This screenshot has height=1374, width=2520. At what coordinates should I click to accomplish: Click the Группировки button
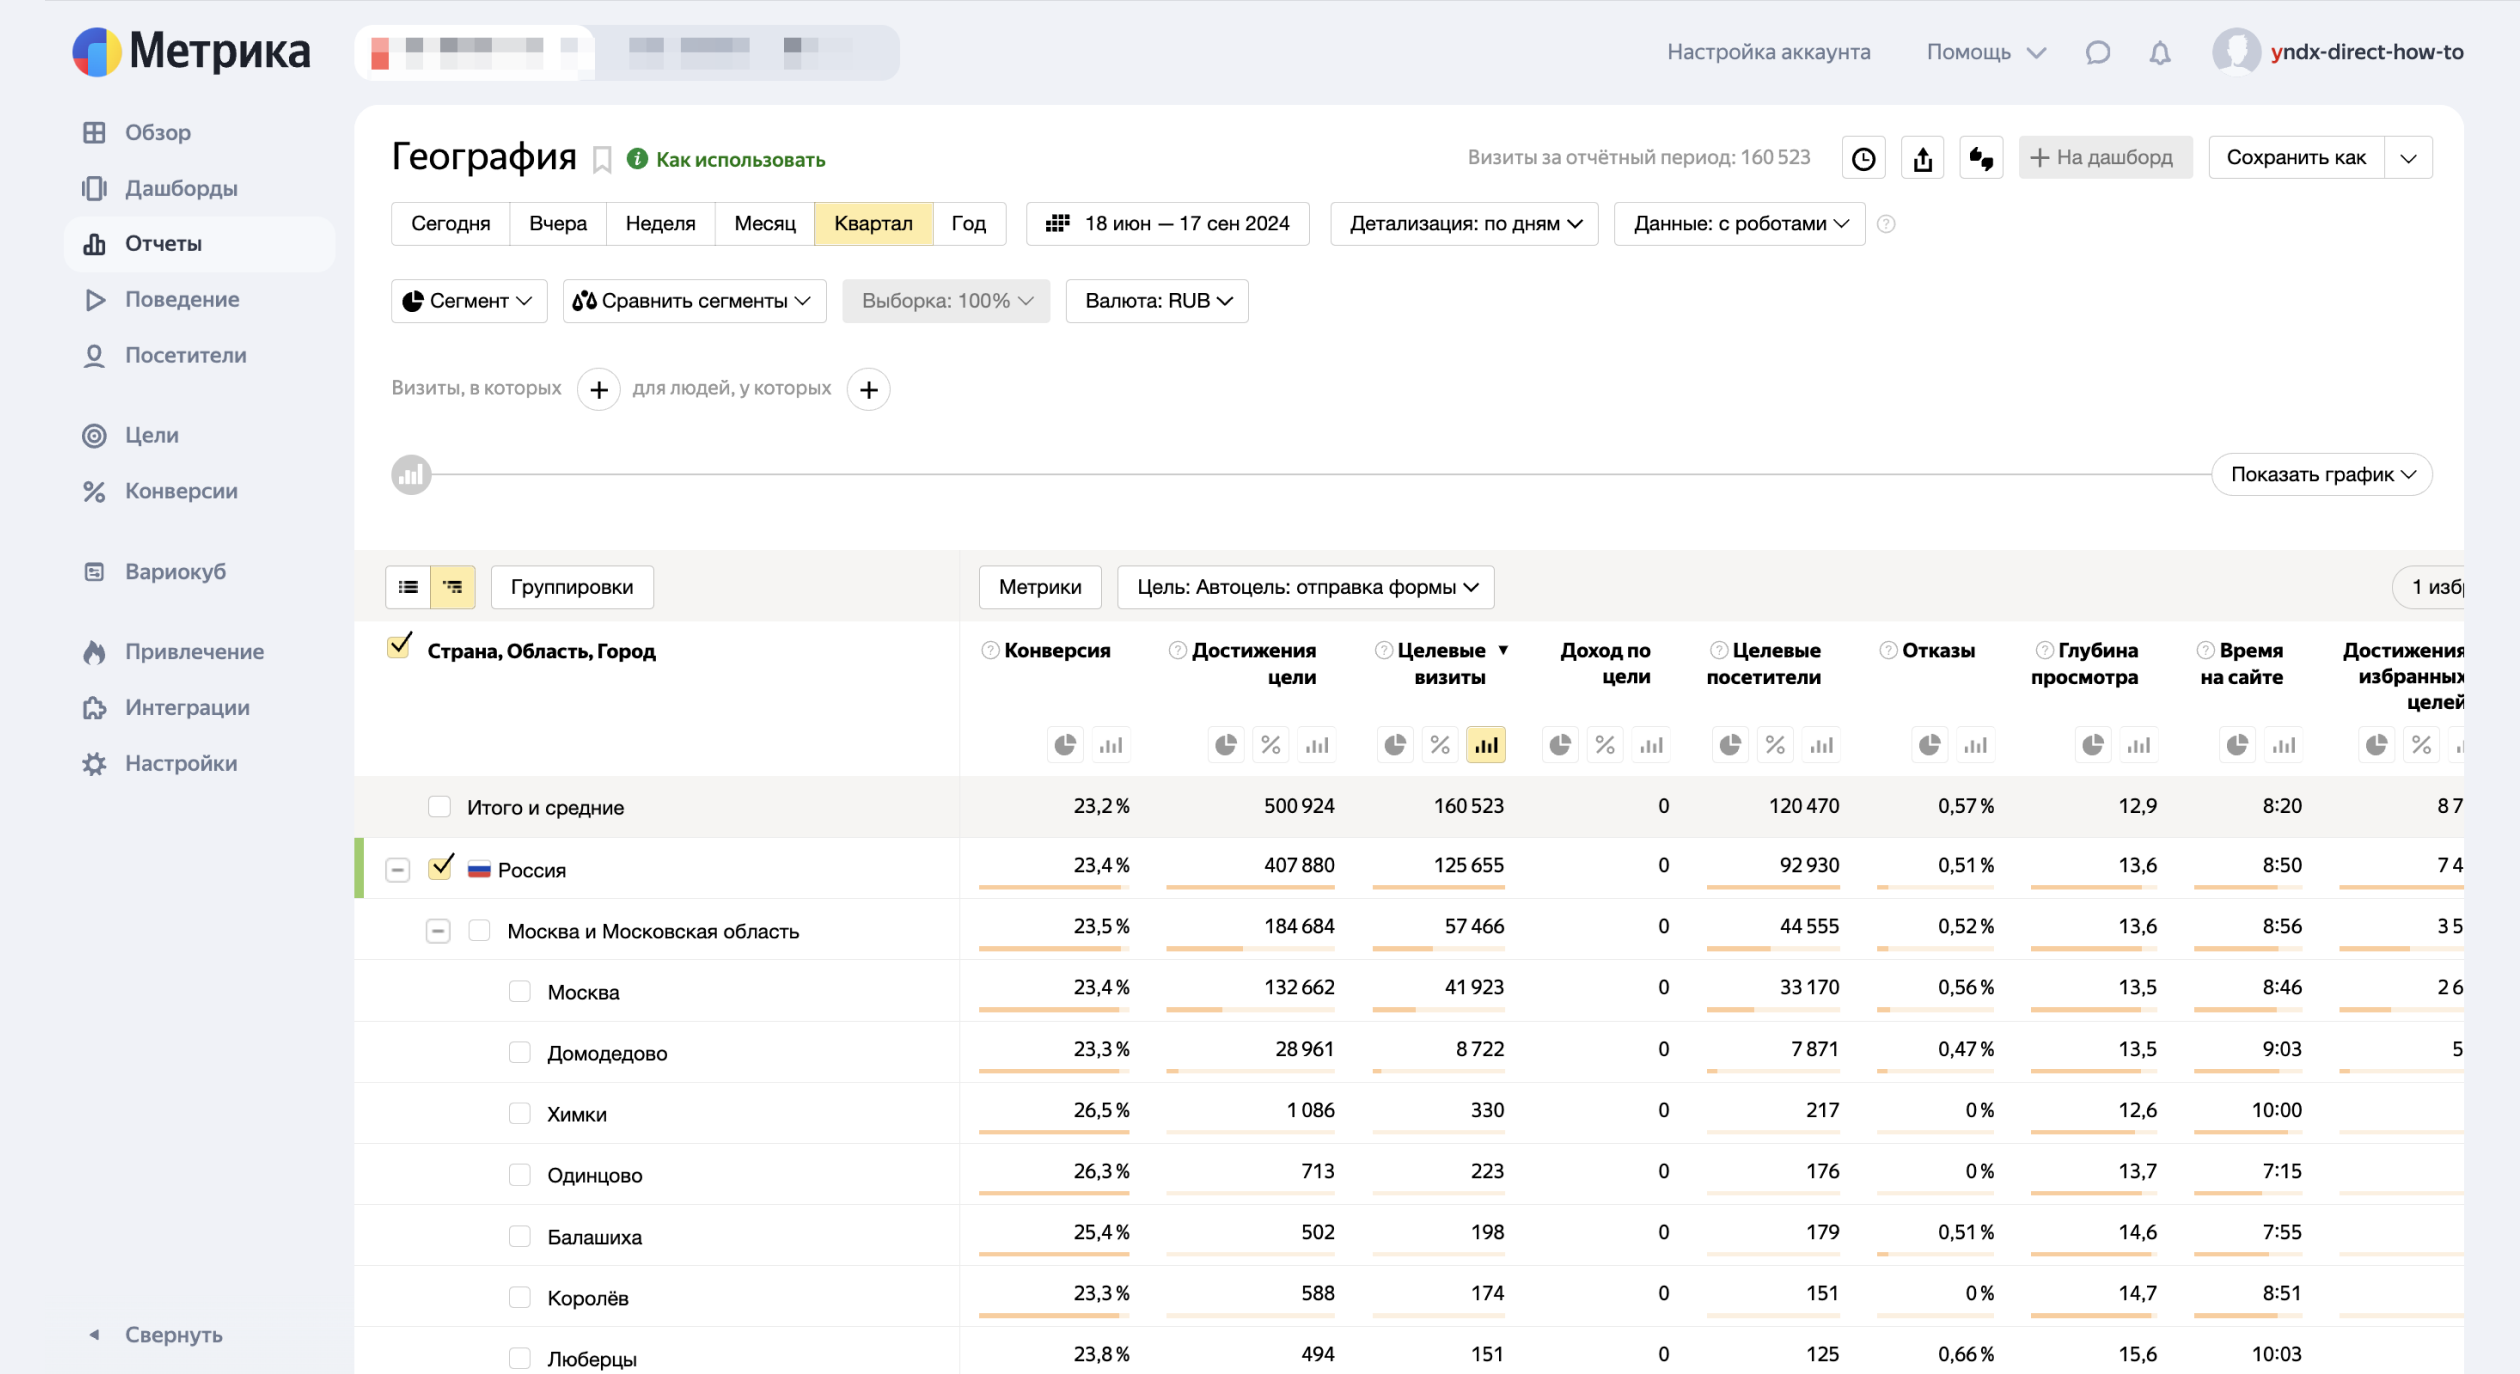point(571,588)
